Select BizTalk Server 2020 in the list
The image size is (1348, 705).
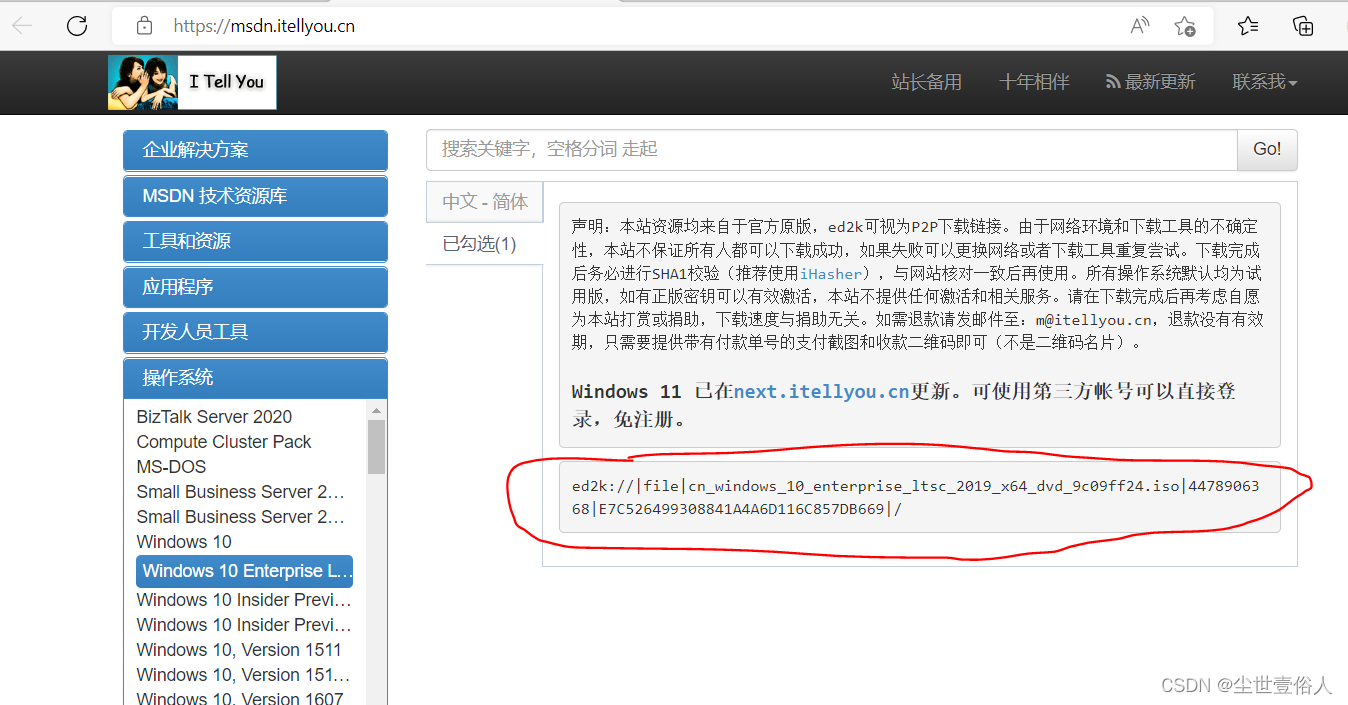pos(214,417)
